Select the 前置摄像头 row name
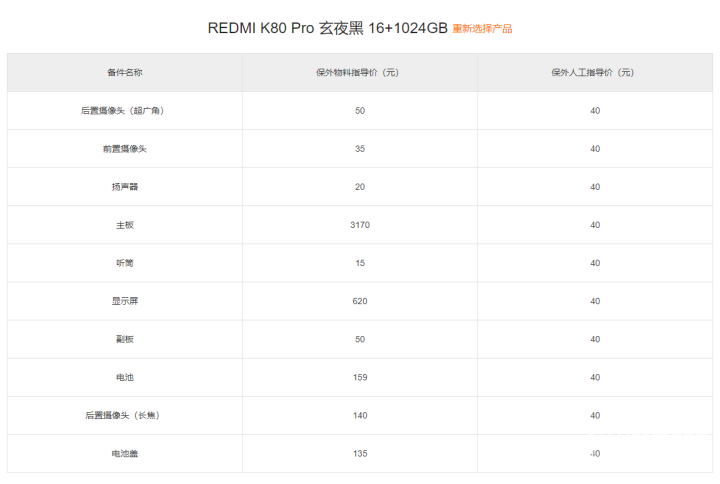This screenshot has height=484, width=720. pos(125,149)
